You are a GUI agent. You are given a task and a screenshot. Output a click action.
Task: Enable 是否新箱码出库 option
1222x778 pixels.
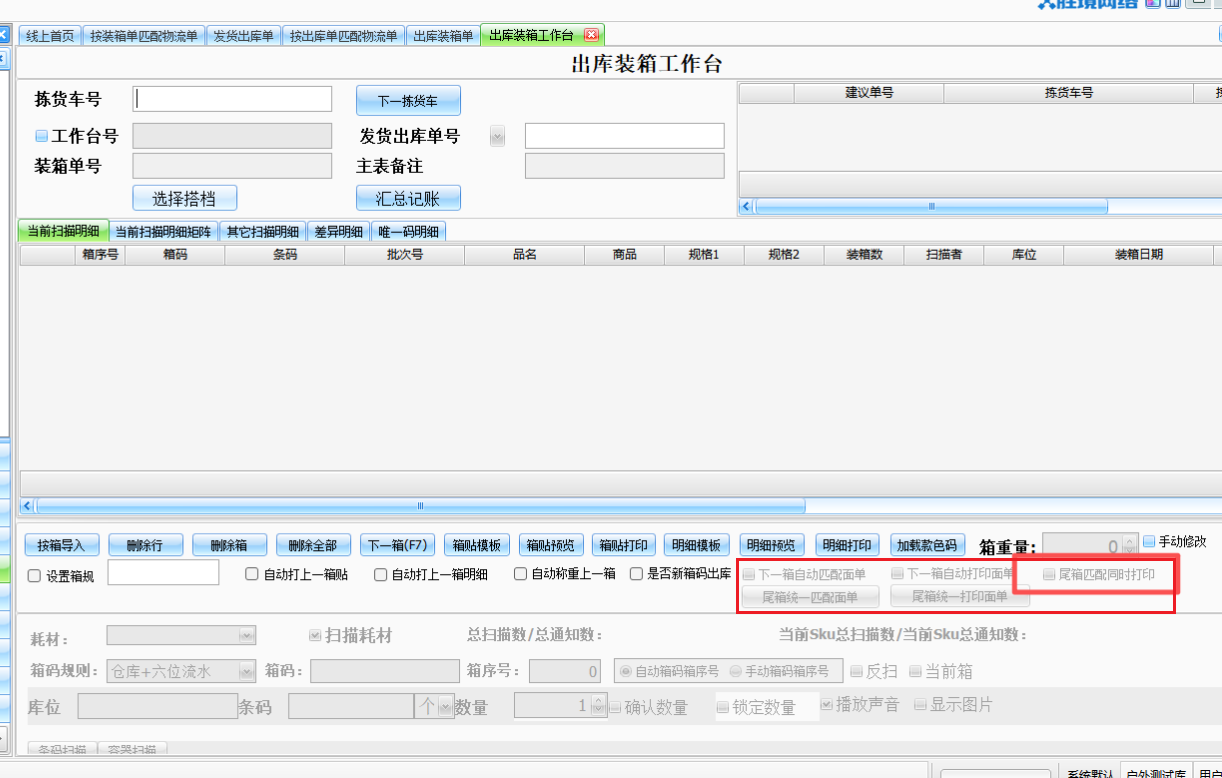coord(636,574)
